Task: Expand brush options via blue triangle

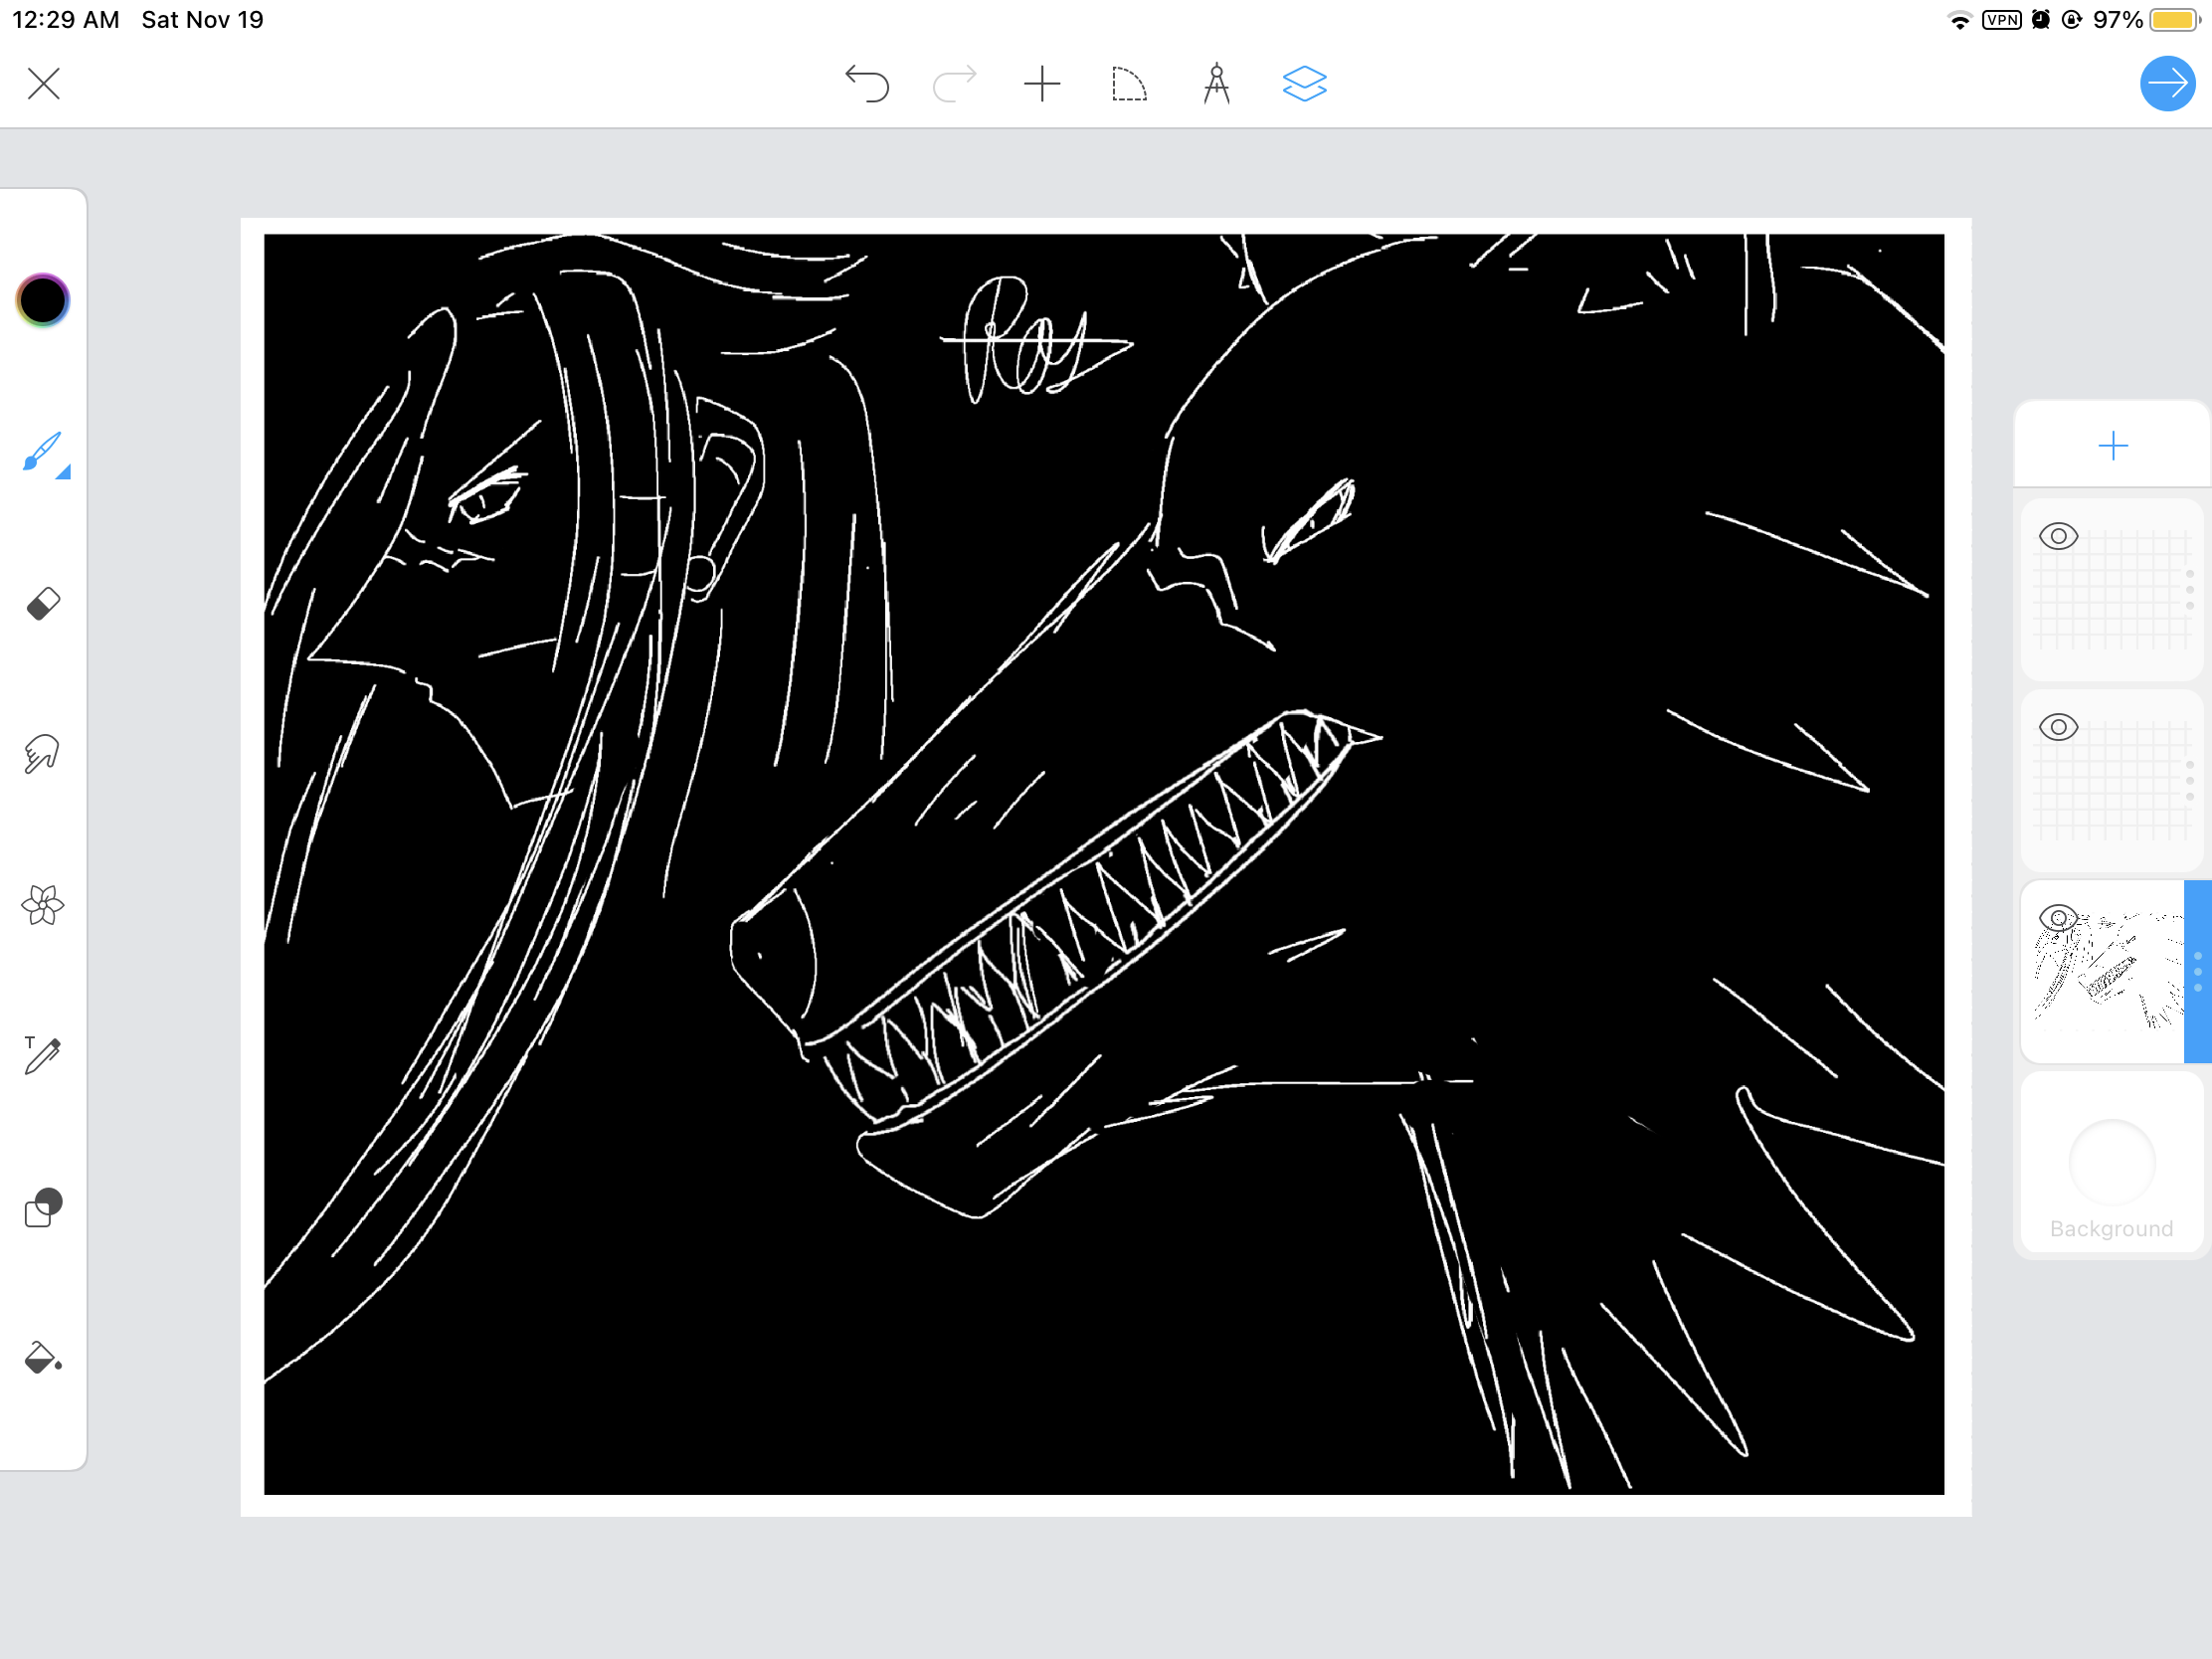Action: [64, 473]
